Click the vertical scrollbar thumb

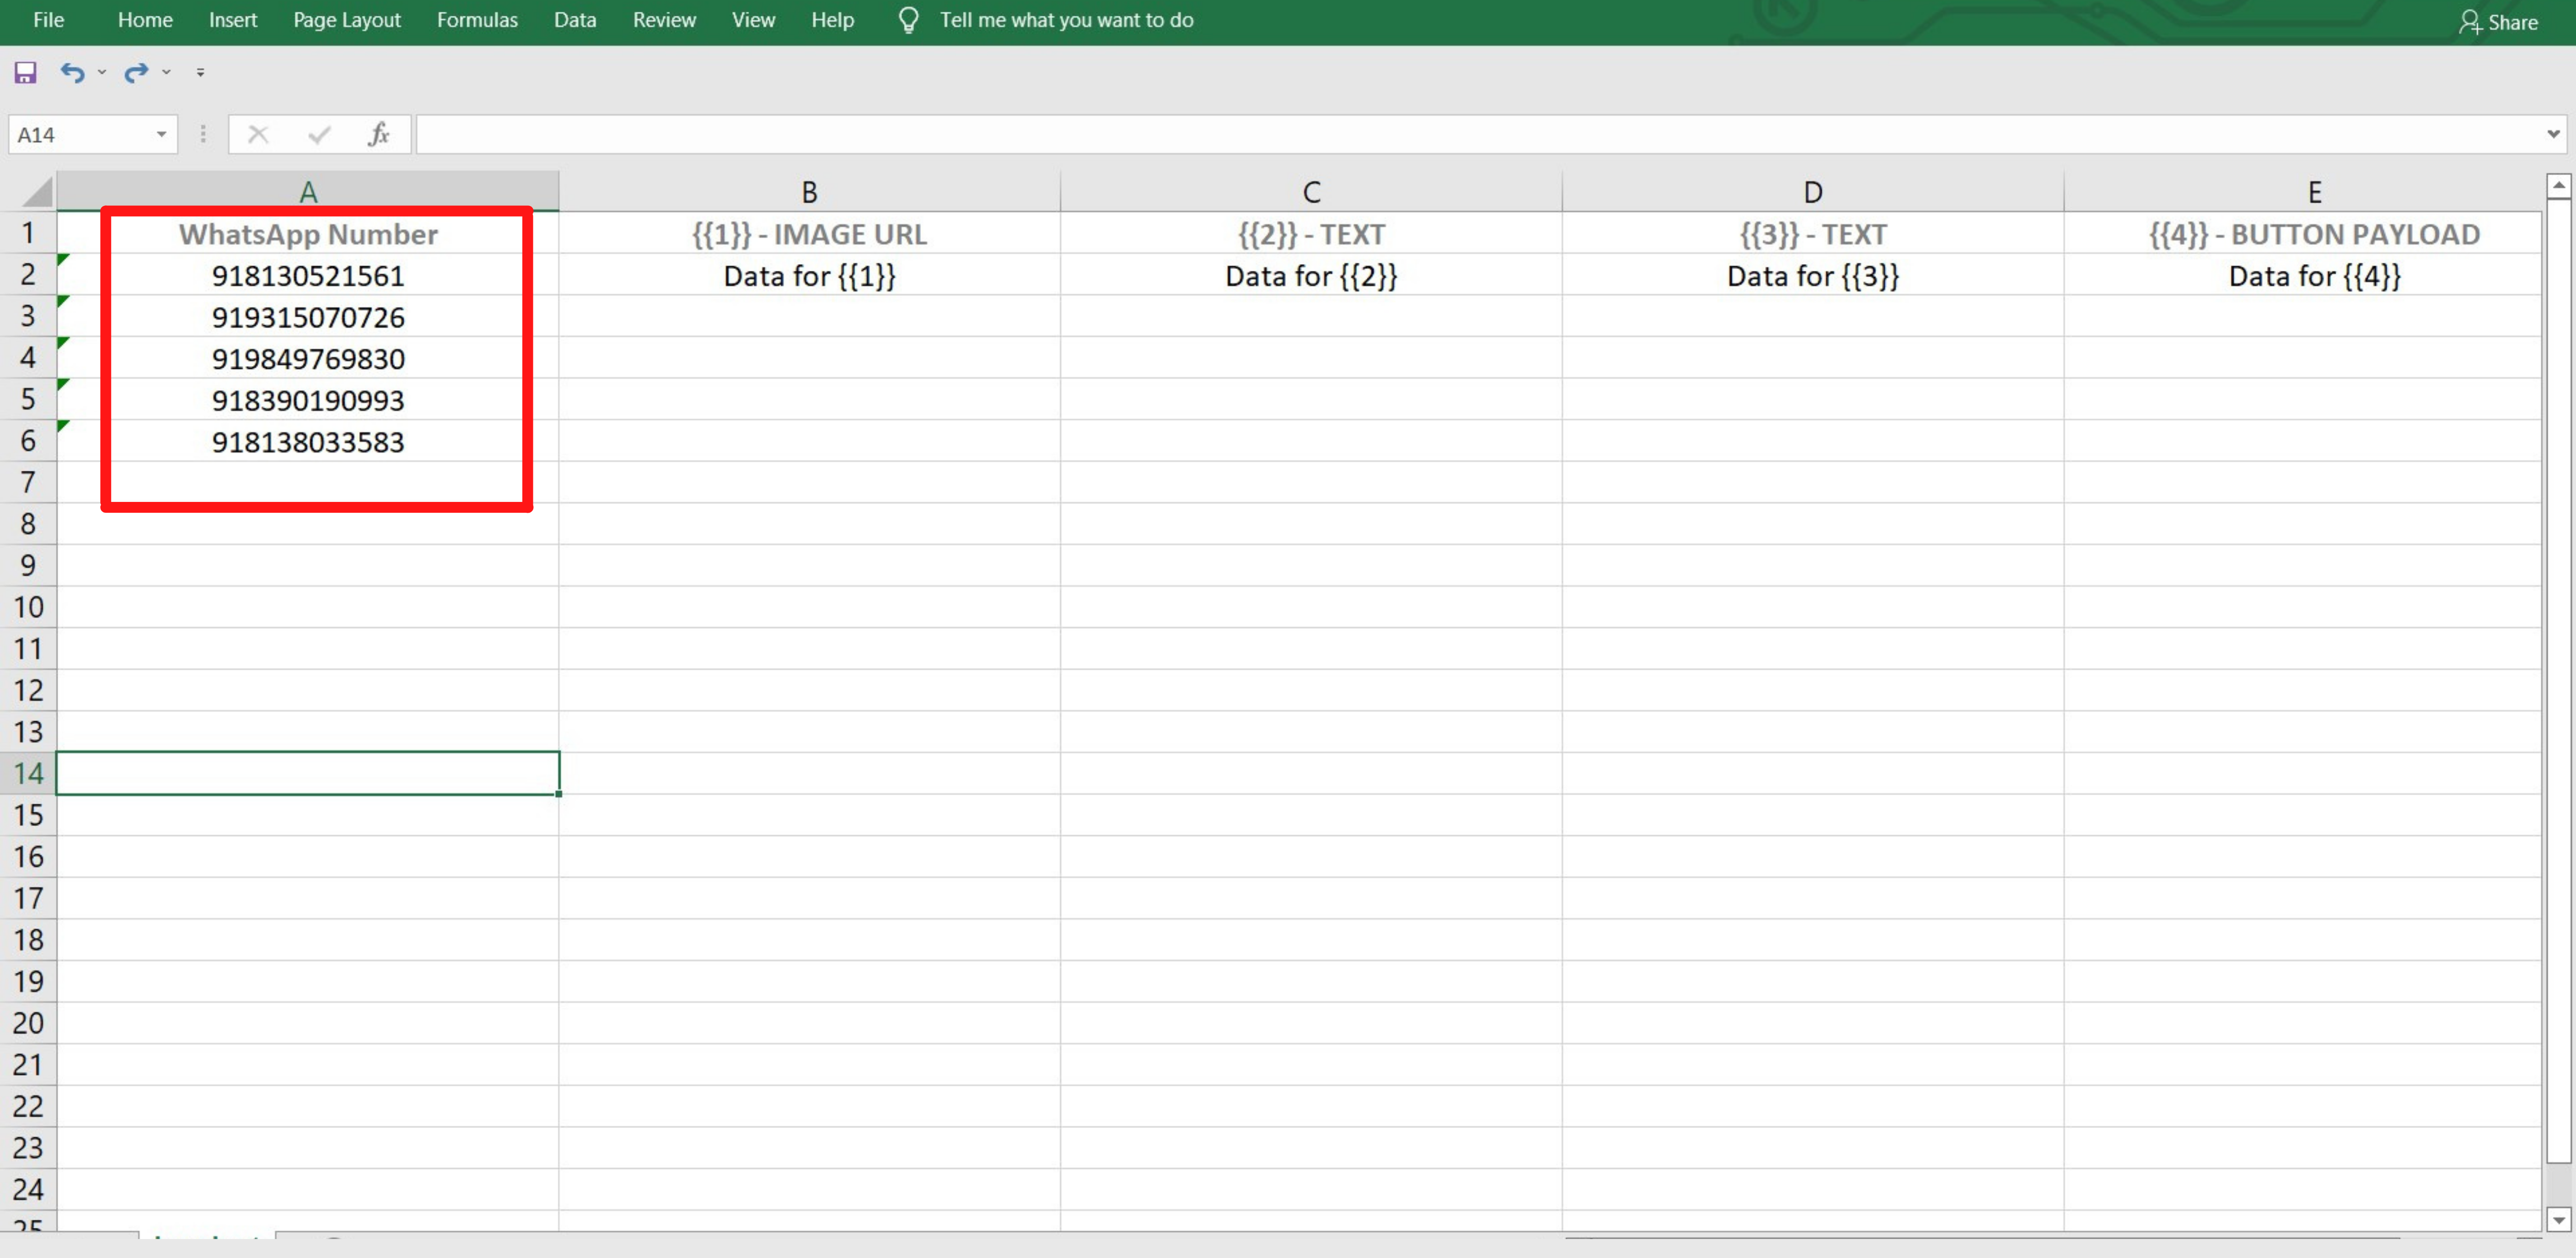pyautogui.click(x=2559, y=681)
